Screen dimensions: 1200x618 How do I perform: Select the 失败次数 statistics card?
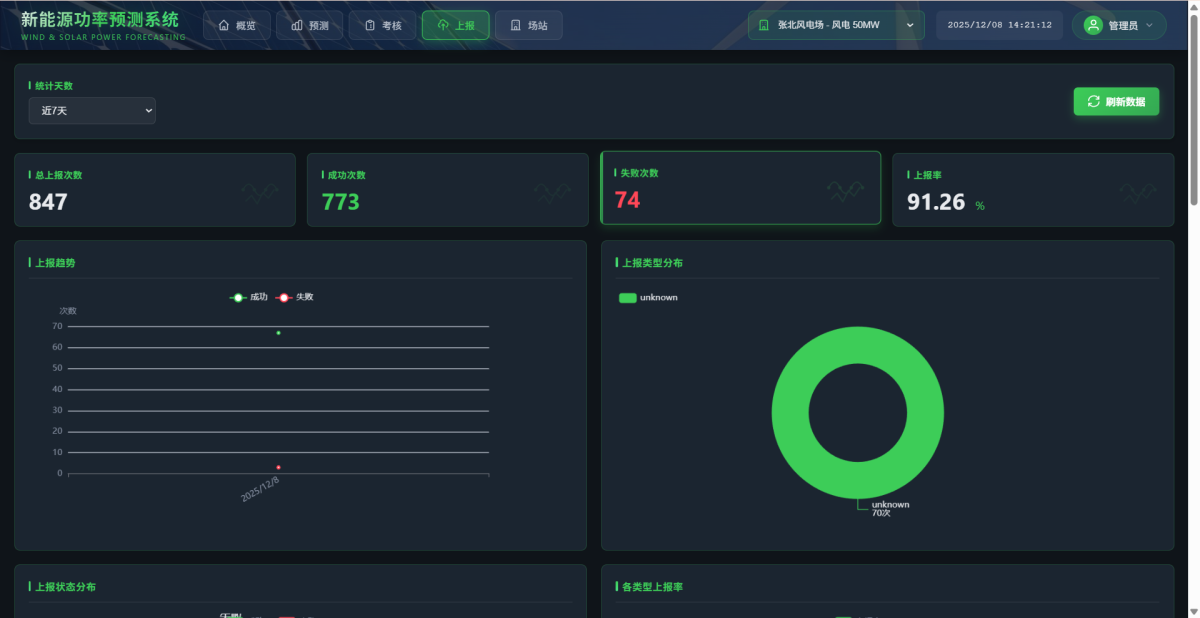click(x=740, y=188)
